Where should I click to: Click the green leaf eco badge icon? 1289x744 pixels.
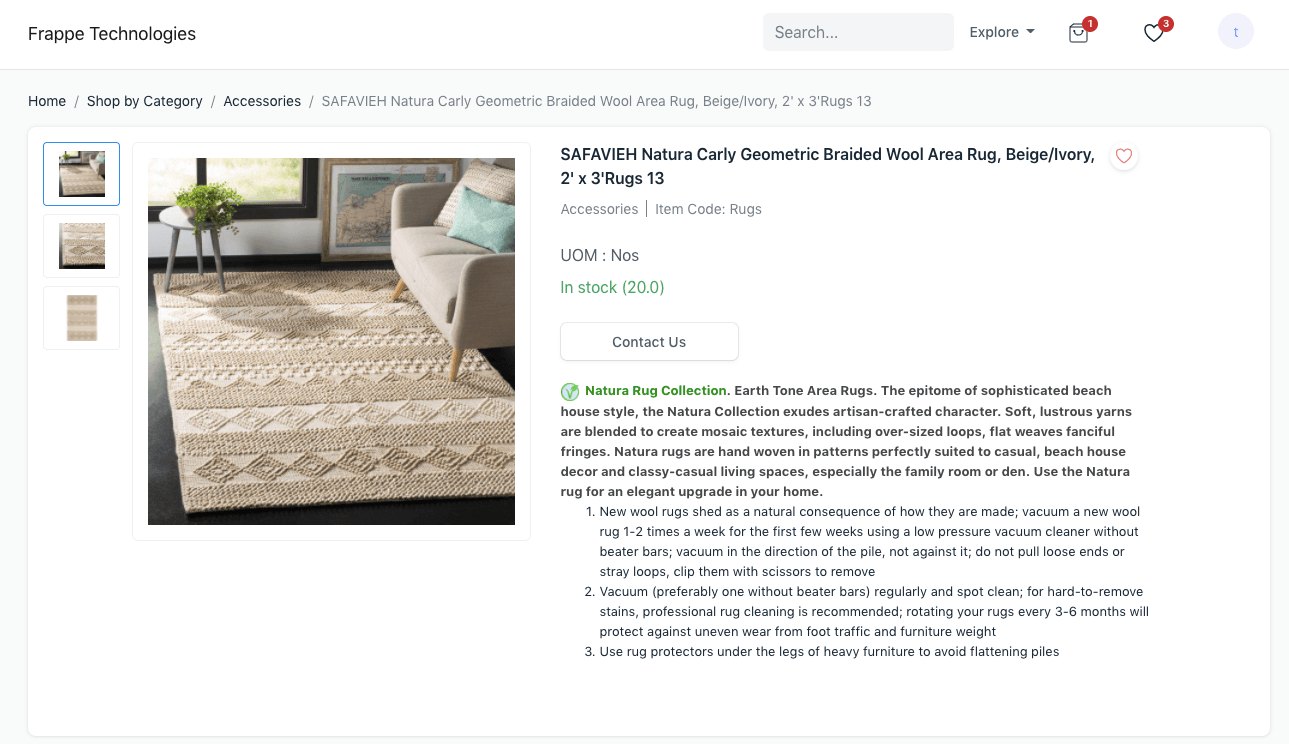click(x=570, y=391)
